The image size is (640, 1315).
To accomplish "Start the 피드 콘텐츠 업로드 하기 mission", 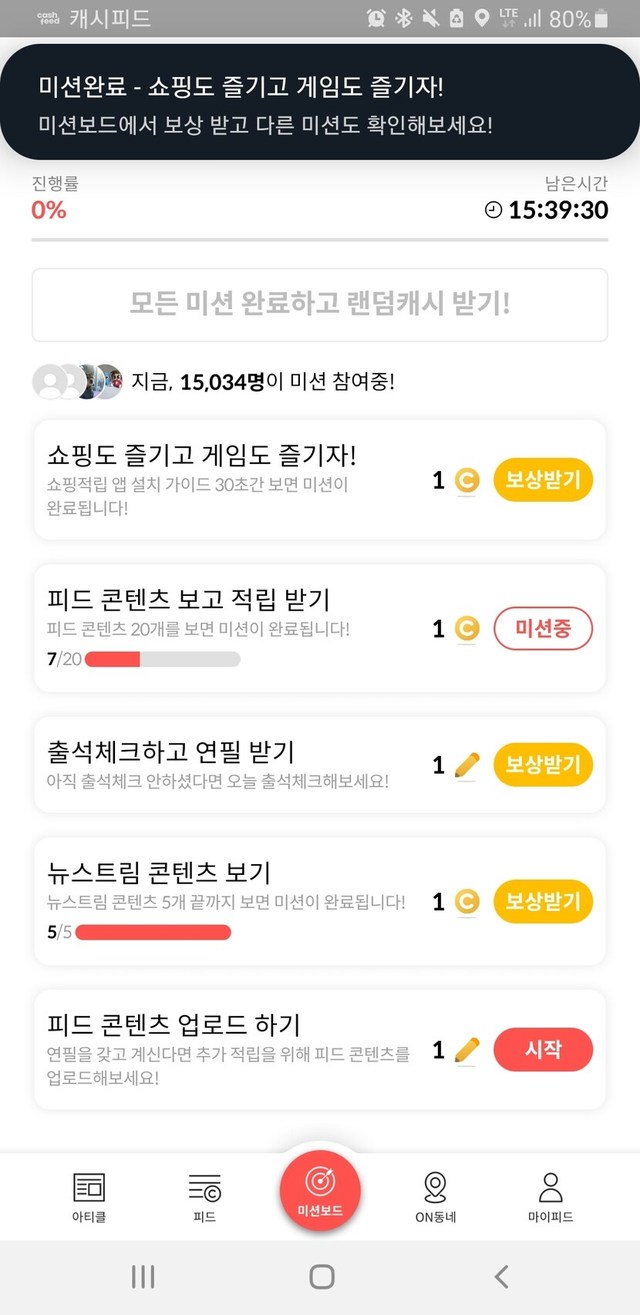I will 543,1049.
